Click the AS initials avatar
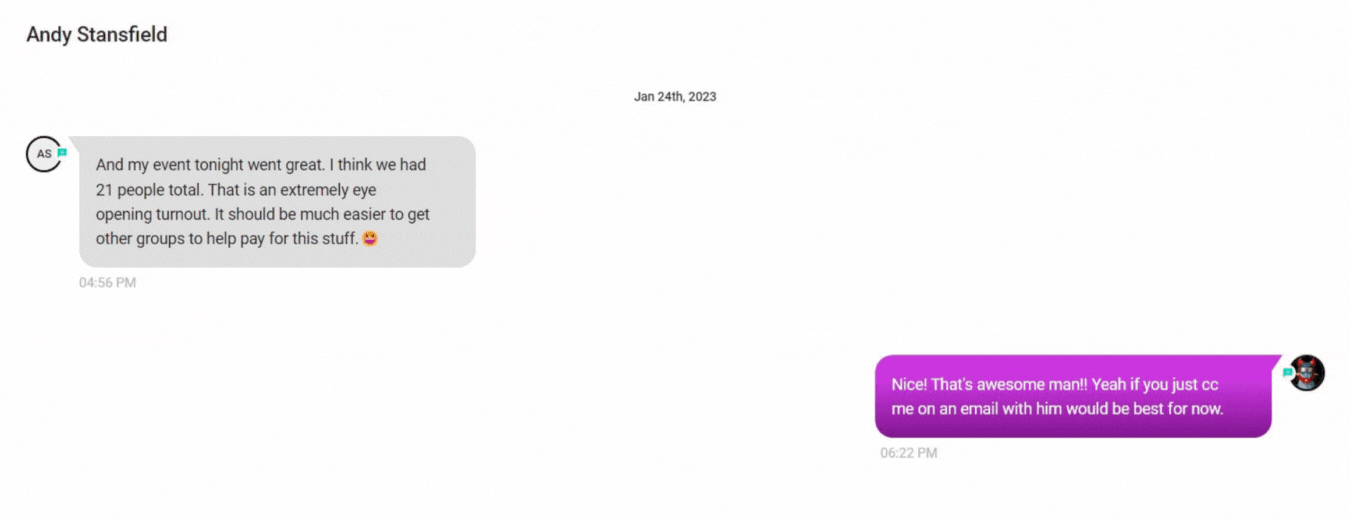This screenshot has height=520, width=1350. [x=44, y=154]
